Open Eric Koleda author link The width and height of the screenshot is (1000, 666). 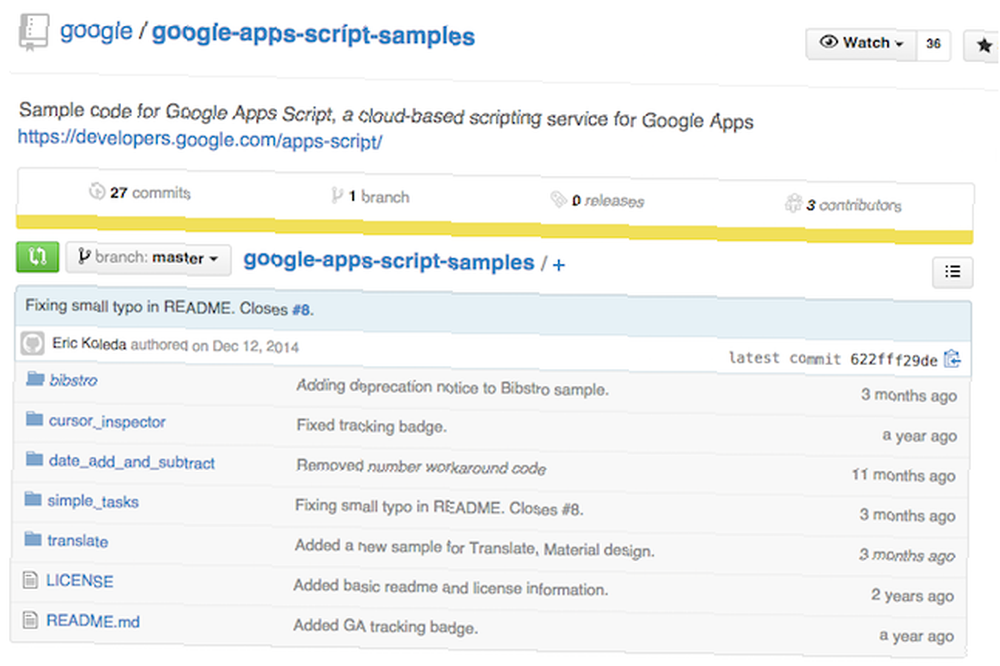[89, 343]
